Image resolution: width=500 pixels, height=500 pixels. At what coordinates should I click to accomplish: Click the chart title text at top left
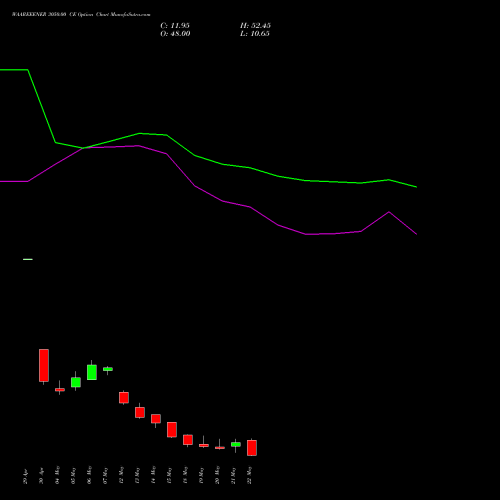(x=81, y=15)
